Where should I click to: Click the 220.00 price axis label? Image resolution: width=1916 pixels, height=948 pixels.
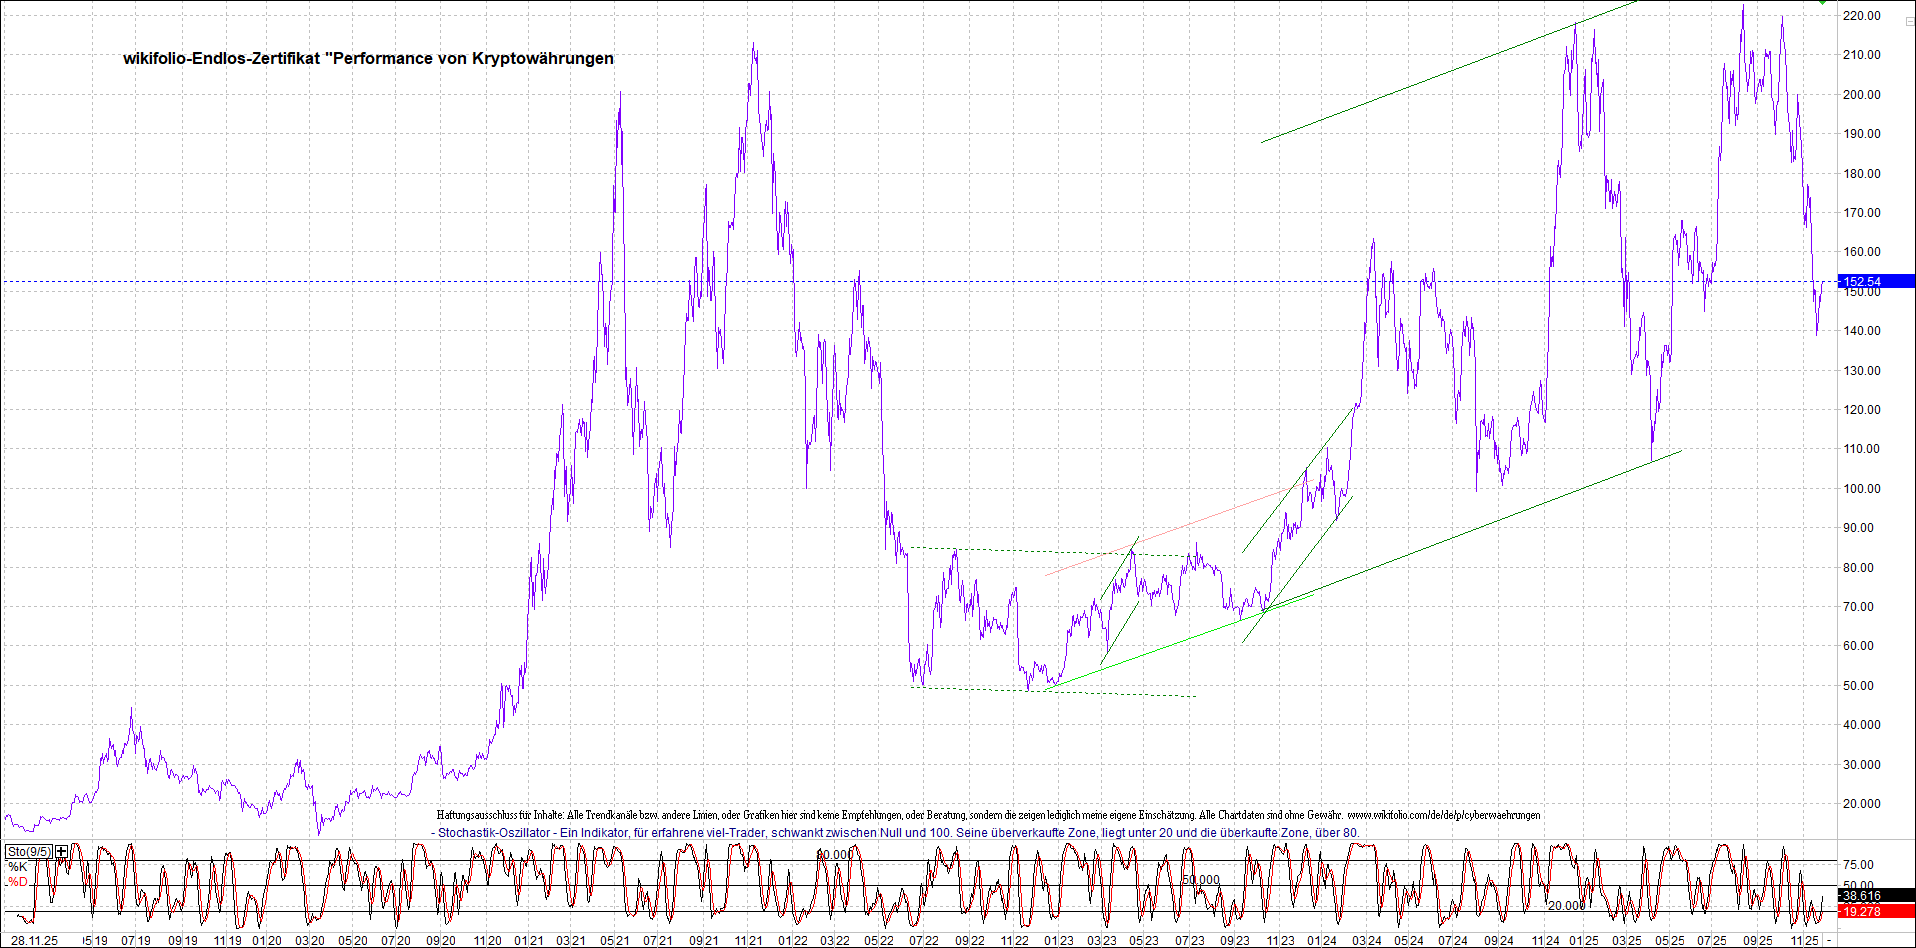[x=1862, y=16]
